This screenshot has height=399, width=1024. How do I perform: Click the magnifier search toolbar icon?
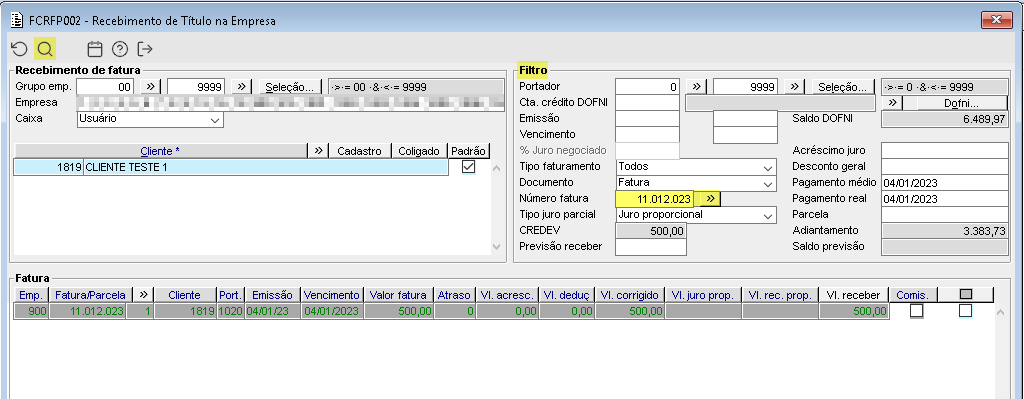pyautogui.click(x=45, y=48)
